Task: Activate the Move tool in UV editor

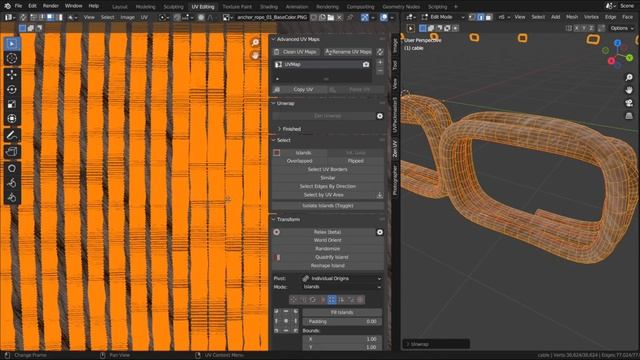Action: click(x=12, y=74)
